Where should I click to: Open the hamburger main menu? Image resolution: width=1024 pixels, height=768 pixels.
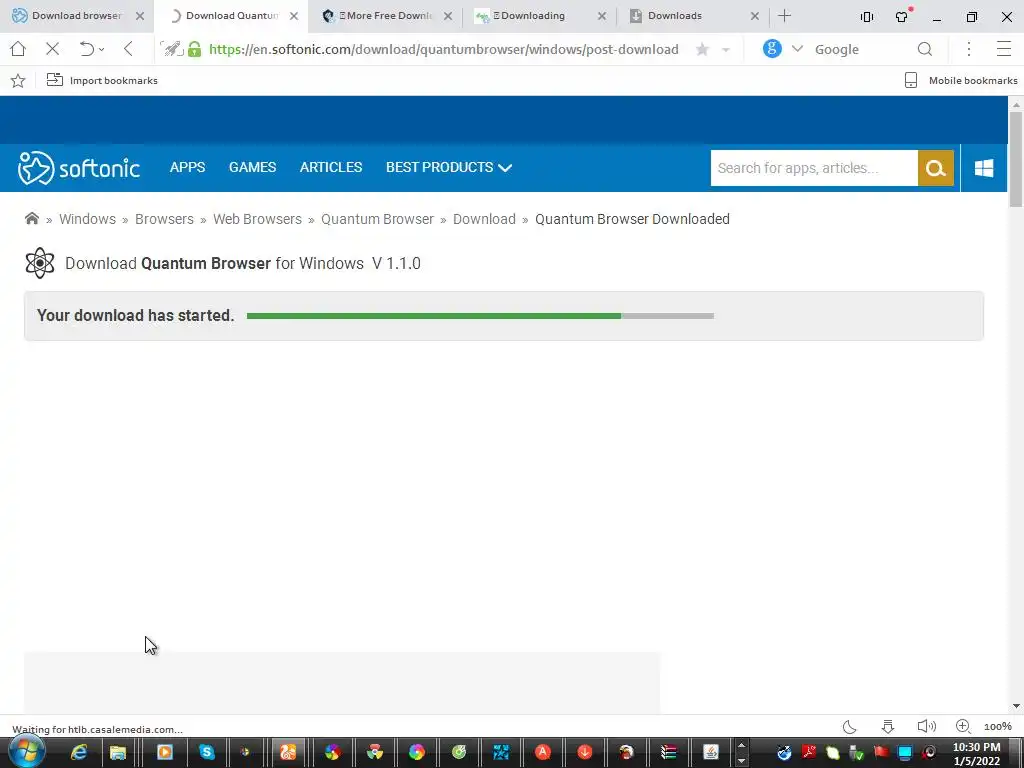pos(1004,49)
